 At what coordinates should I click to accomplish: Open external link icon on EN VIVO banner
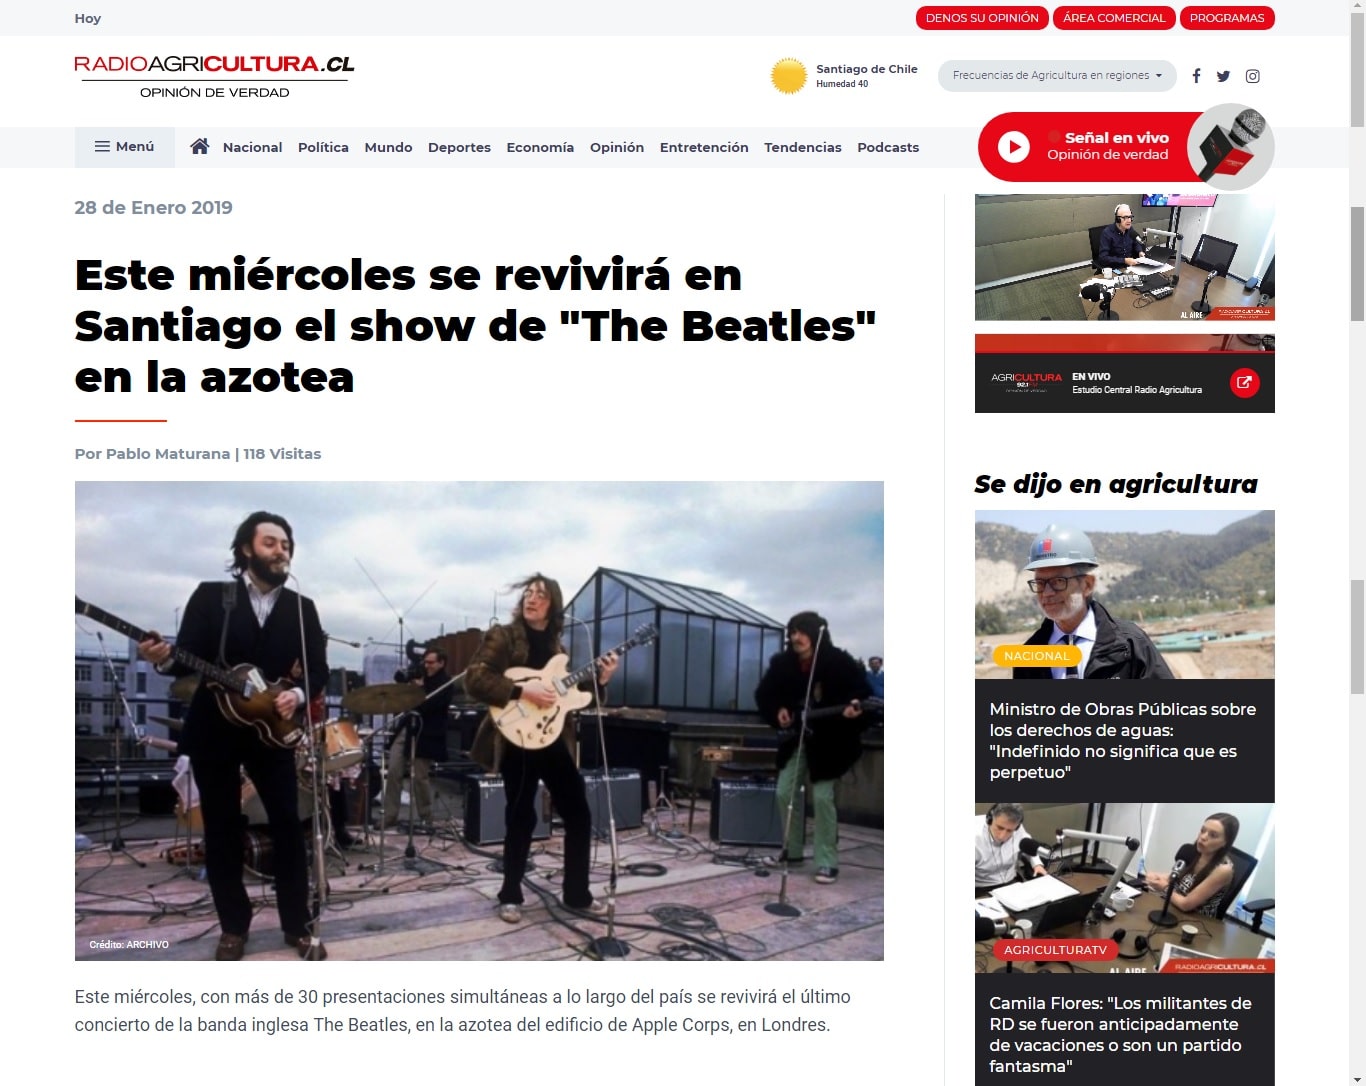tap(1244, 382)
